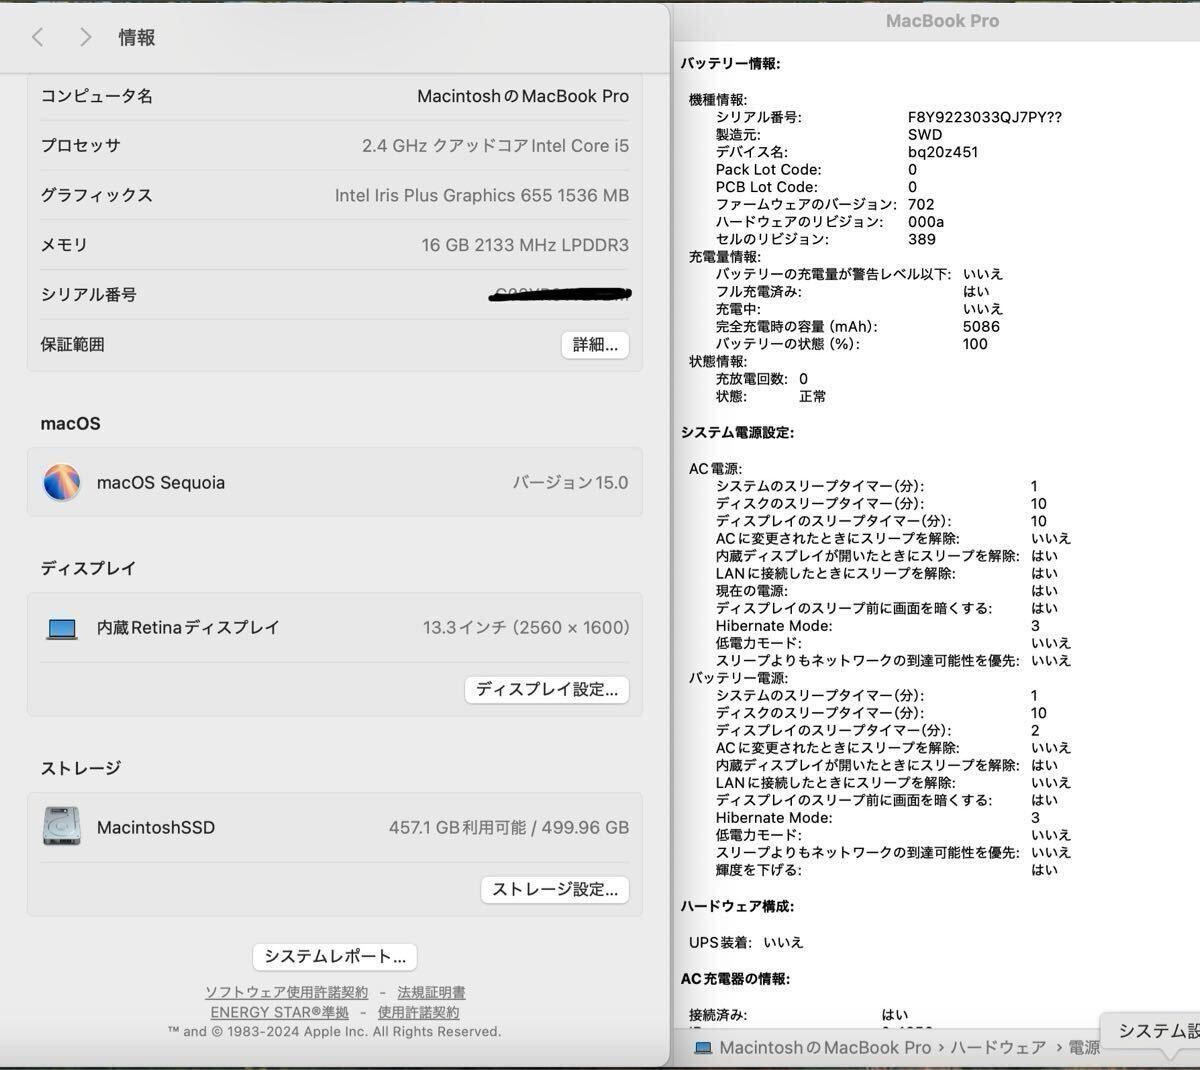This screenshot has width=1200, height=1070.
Task: Click the ディスプレイ section heading
Action: tap(88, 568)
